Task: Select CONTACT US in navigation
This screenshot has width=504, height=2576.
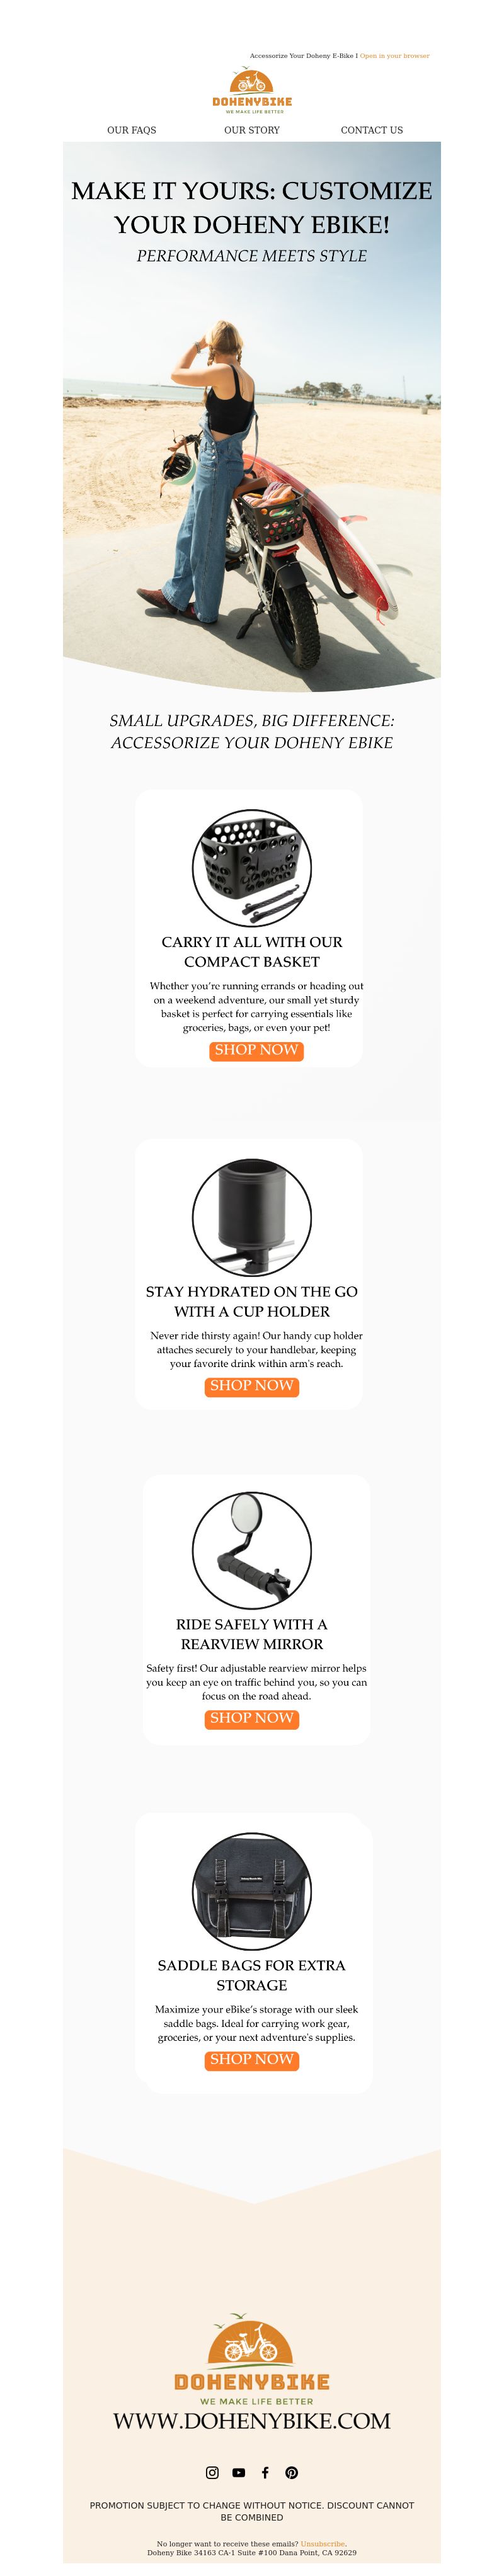Action: (x=372, y=130)
